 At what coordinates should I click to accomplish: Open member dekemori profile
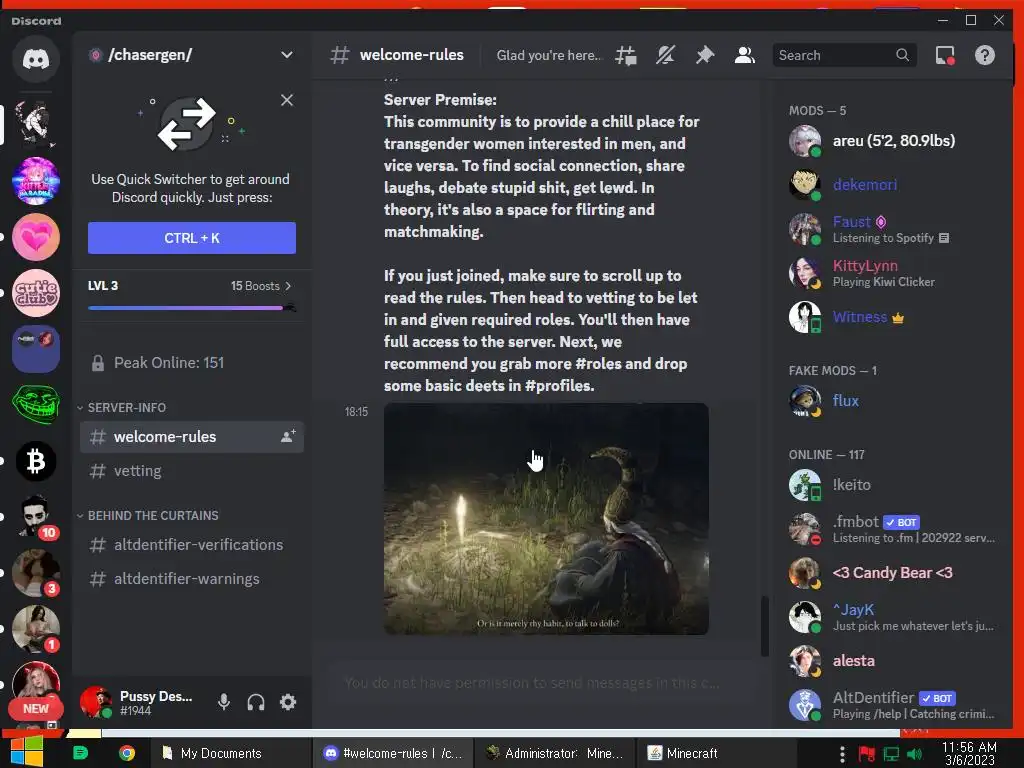click(892, 185)
